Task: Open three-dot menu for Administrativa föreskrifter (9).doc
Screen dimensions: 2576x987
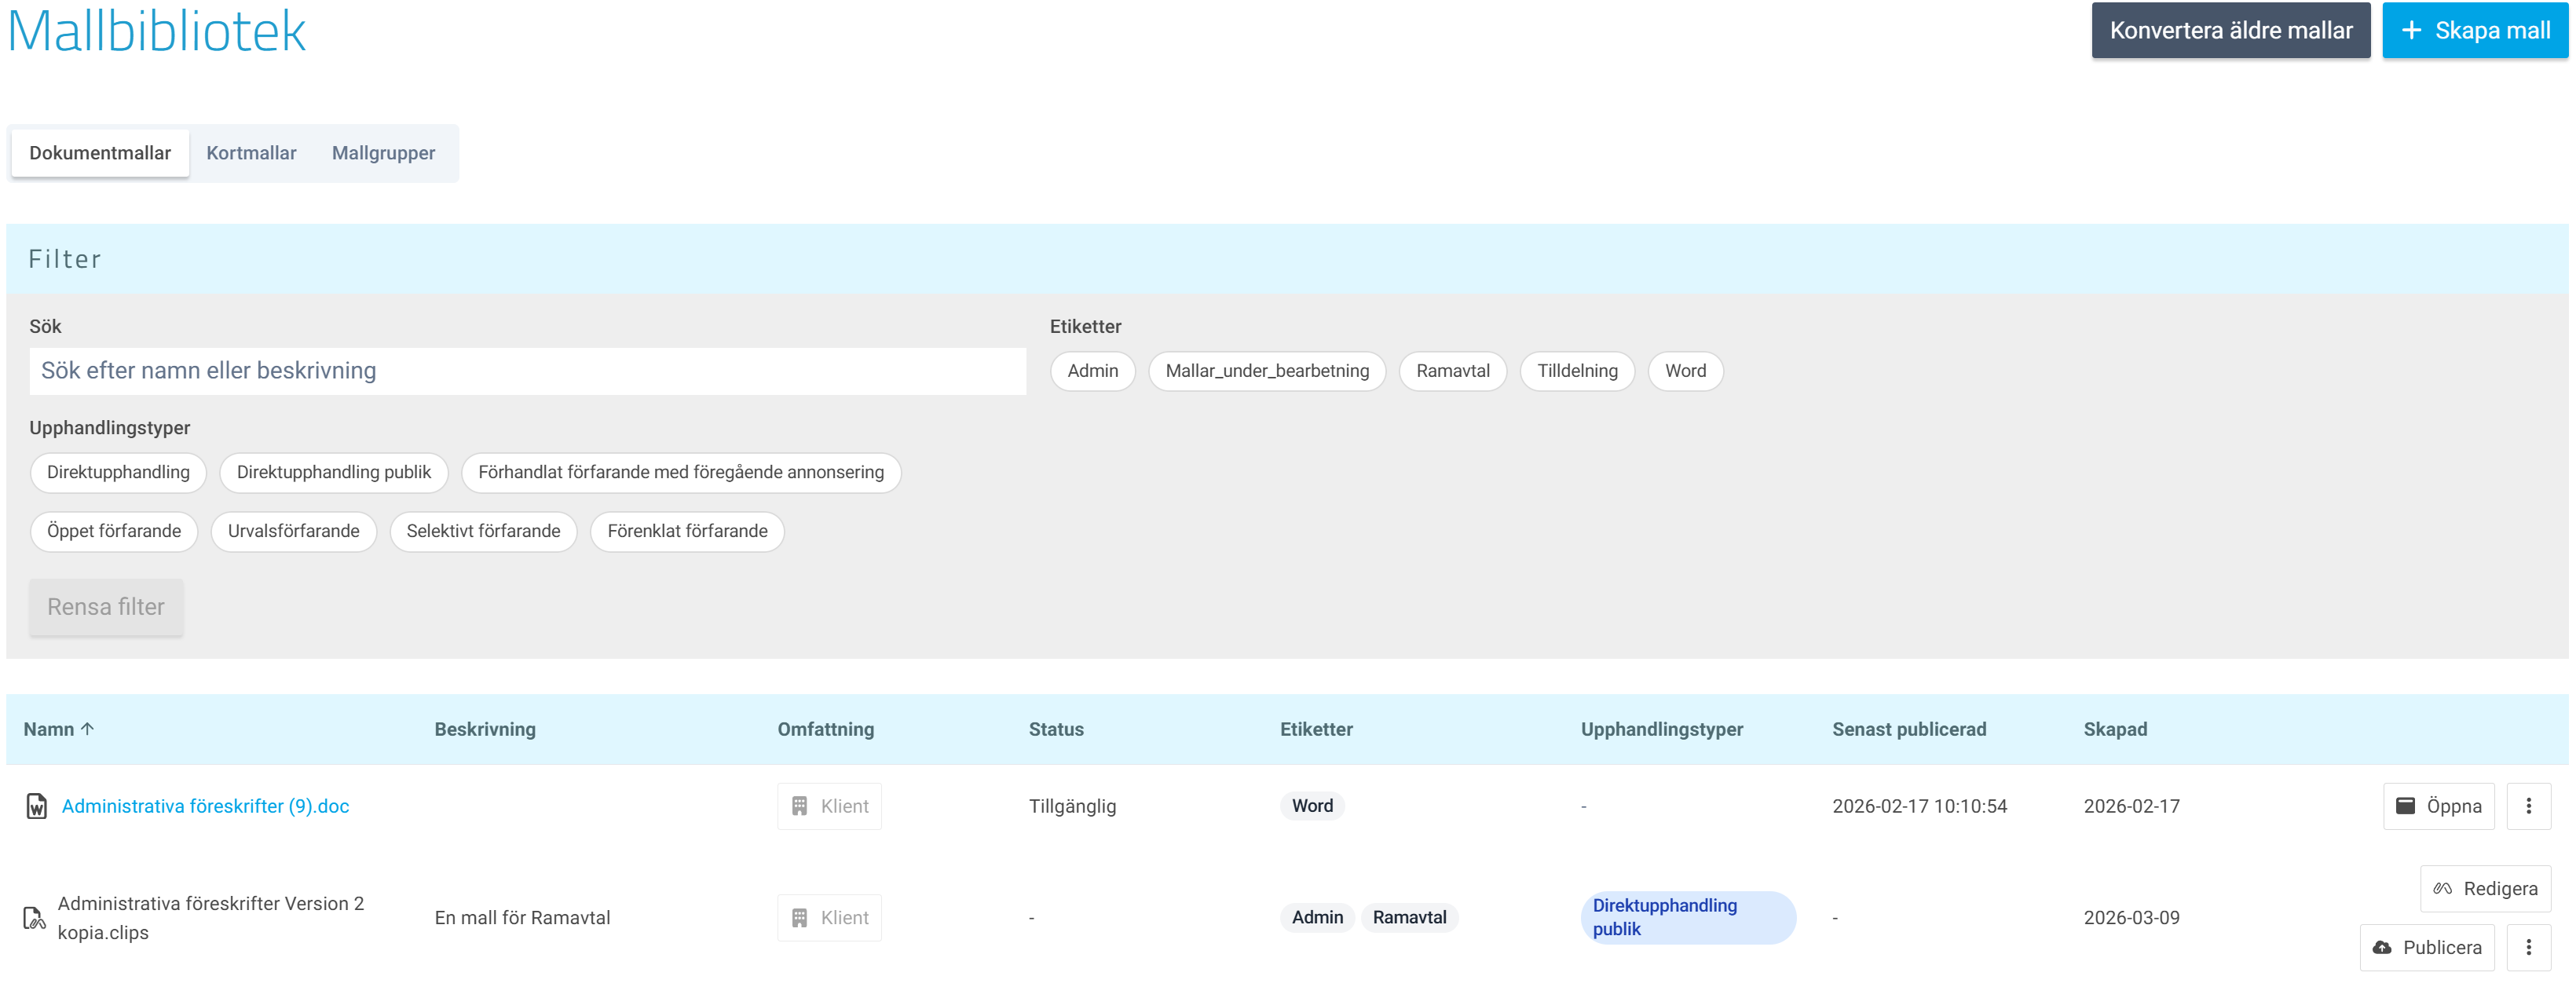Action: pyautogui.click(x=2528, y=806)
